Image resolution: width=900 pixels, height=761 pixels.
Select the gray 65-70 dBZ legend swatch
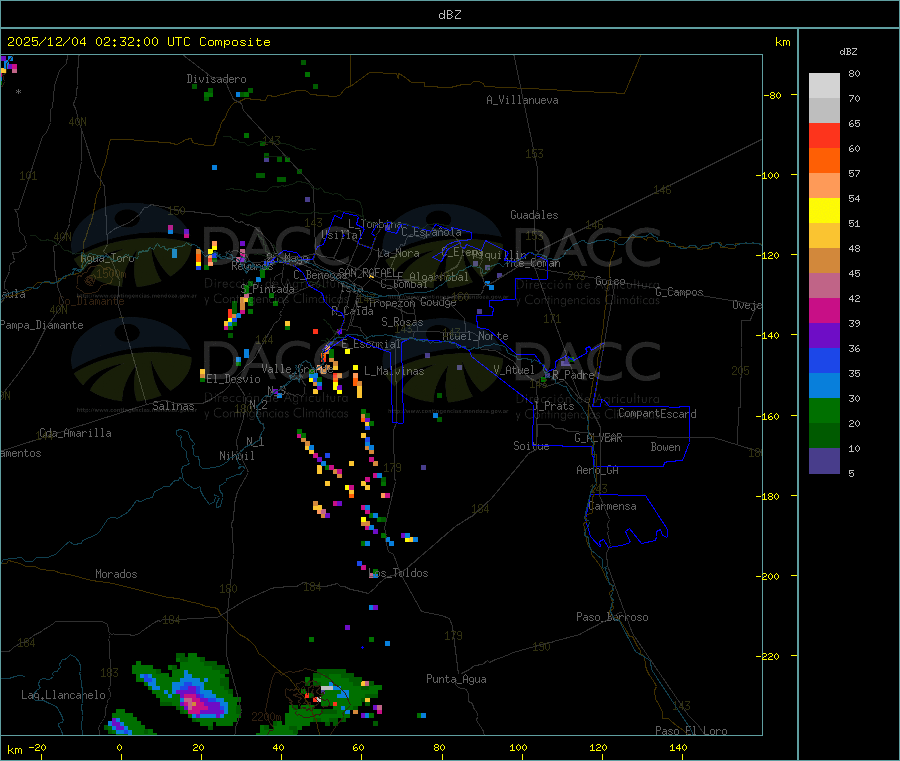824,110
